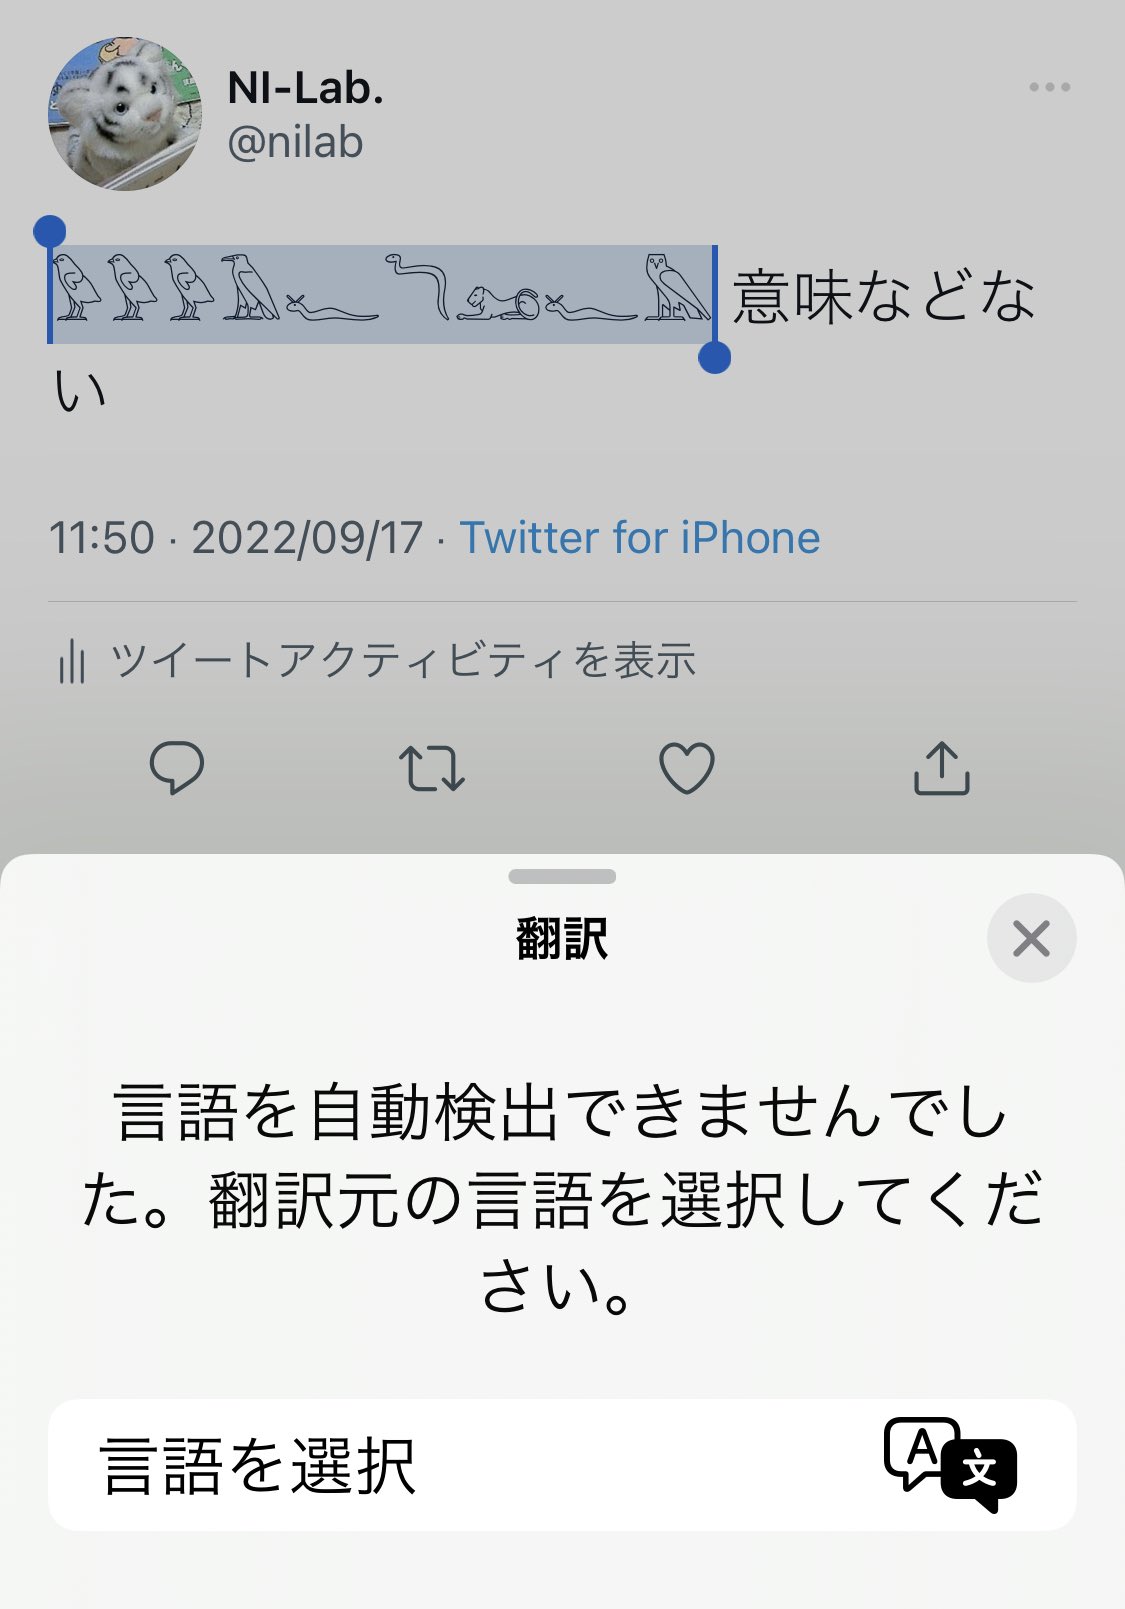The height and width of the screenshot is (1609, 1125).
Task: Close the 翻訳 translation sheet
Action: (1031, 938)
